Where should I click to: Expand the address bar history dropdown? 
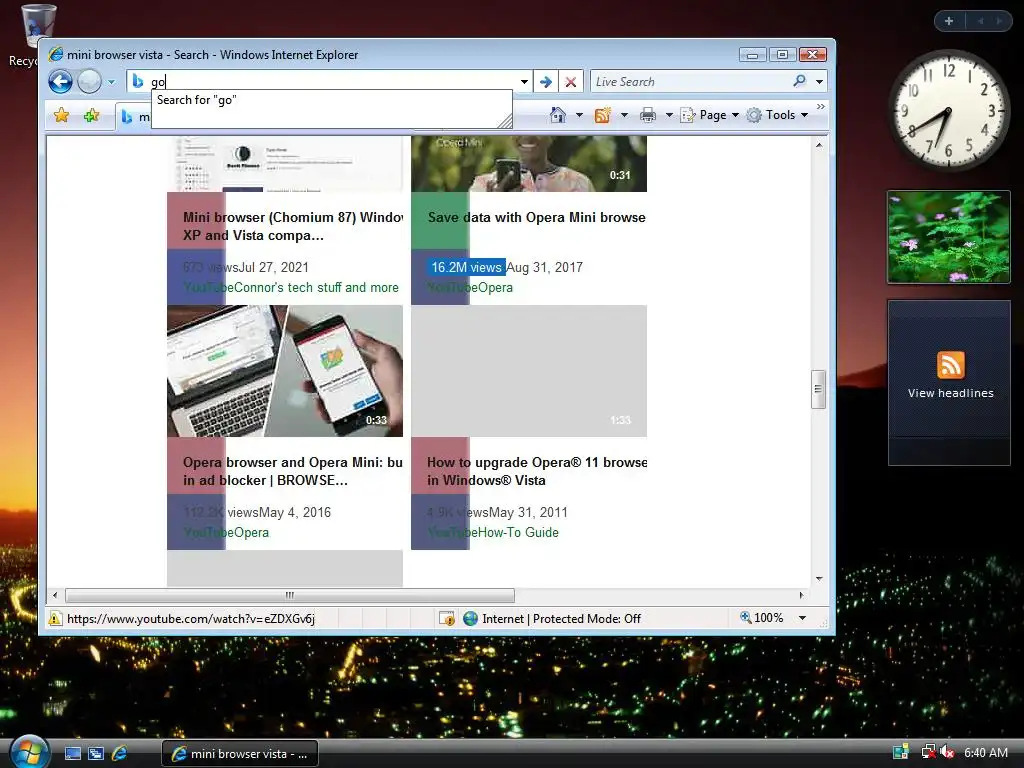tap(524, 82)
